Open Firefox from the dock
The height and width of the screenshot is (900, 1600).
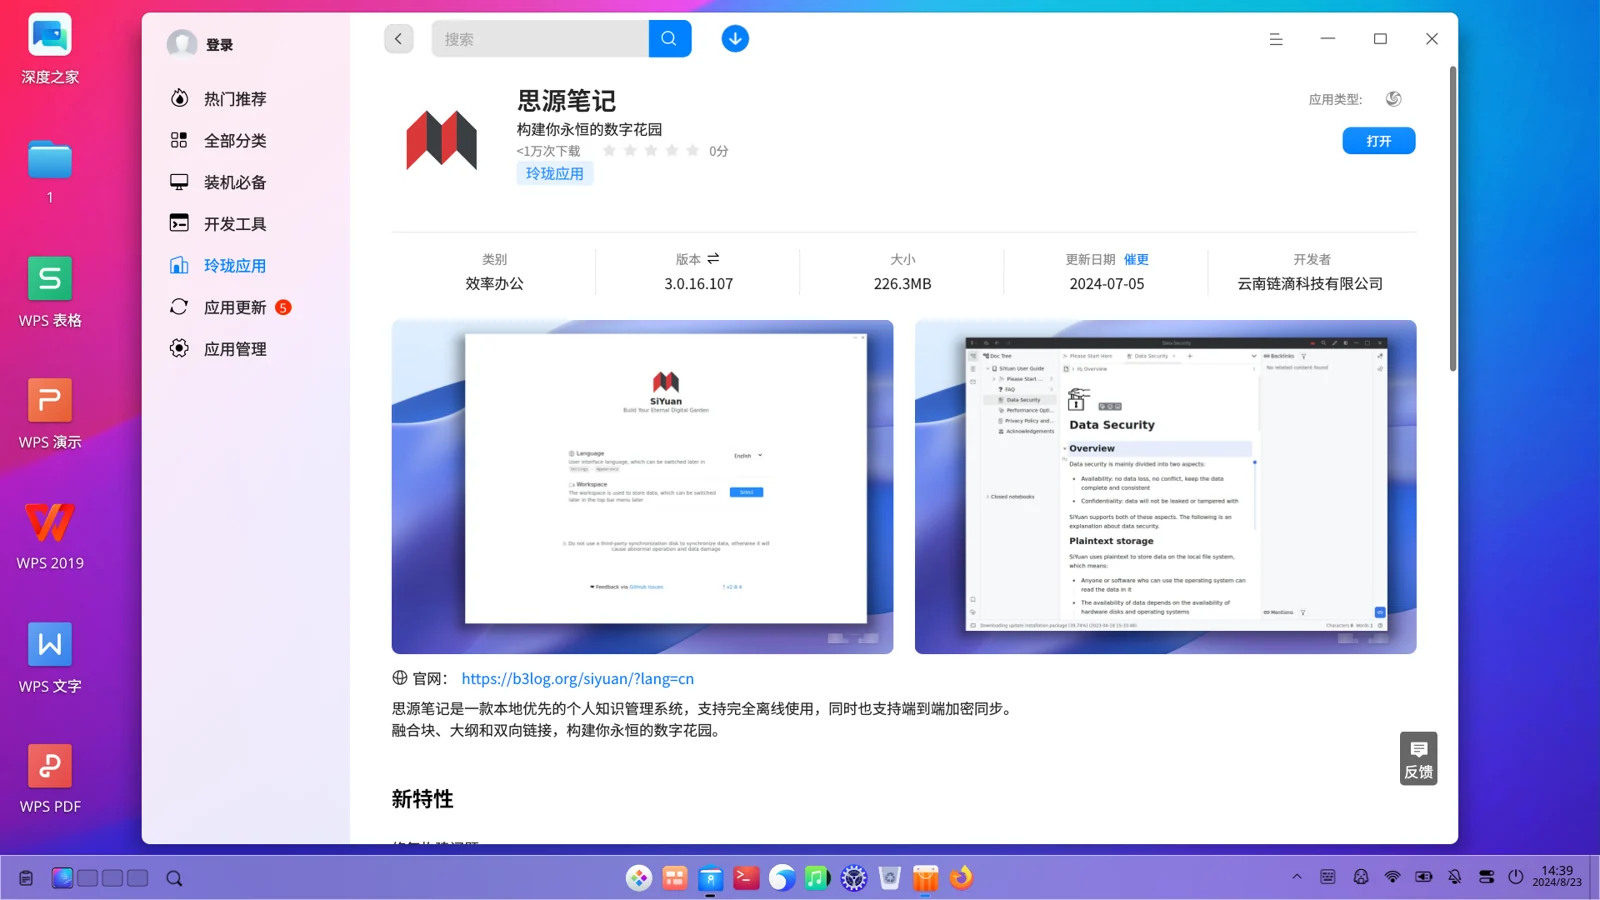click(x=961, y=878)
